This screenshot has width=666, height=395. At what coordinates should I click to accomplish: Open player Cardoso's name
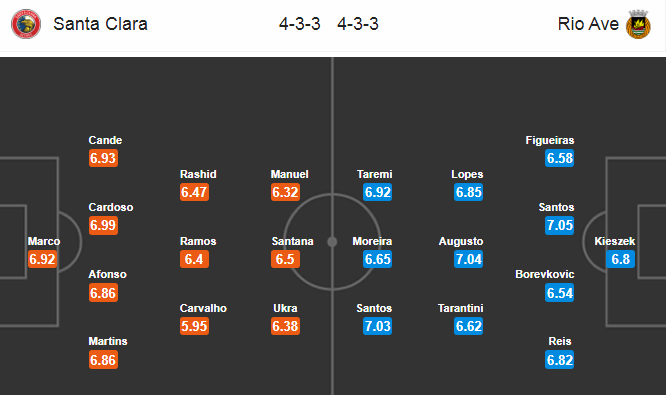pyautogui.click(x=111, y=207)
